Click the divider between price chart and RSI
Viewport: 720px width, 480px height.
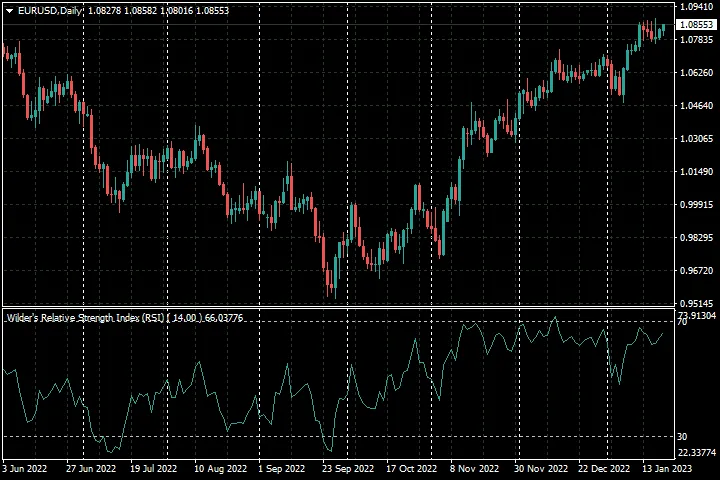340,308
